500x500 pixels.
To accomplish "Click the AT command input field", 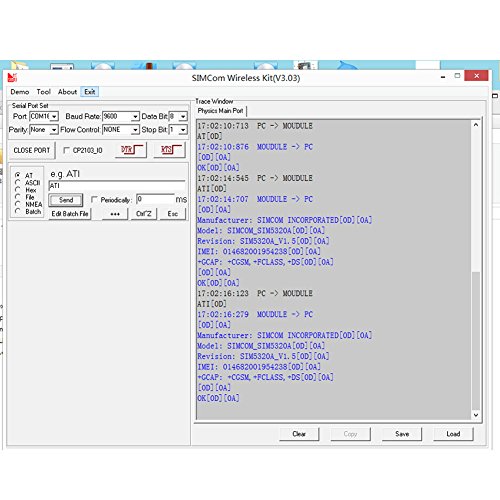I will pyautogui.click(x=117, y=186).
